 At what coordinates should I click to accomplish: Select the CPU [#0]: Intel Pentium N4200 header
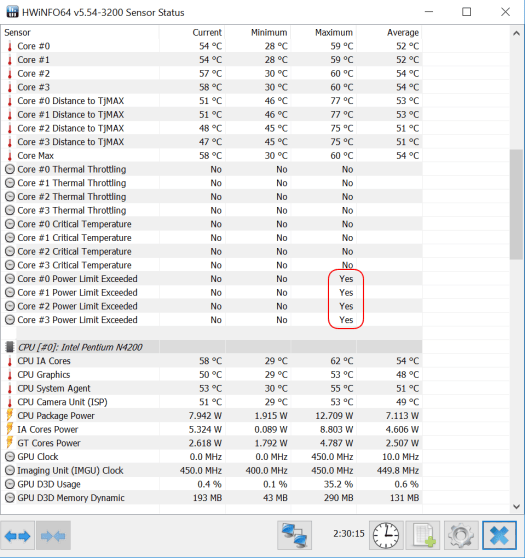80,347
